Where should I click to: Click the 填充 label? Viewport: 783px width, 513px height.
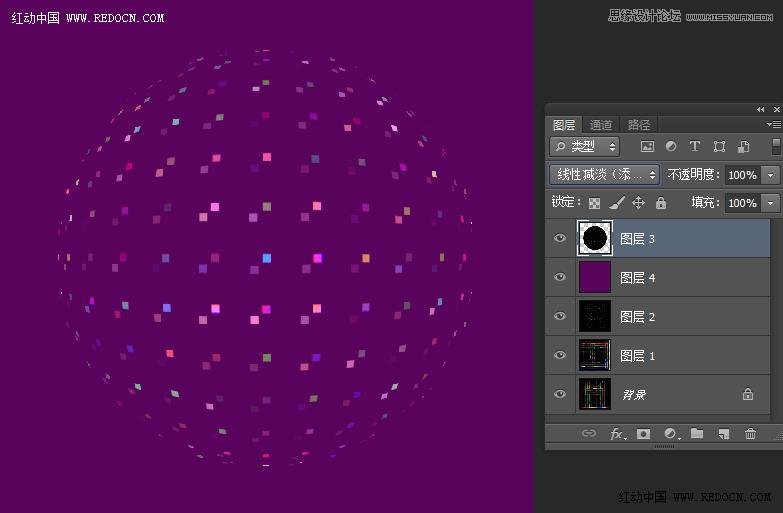(x=706, y=202)
